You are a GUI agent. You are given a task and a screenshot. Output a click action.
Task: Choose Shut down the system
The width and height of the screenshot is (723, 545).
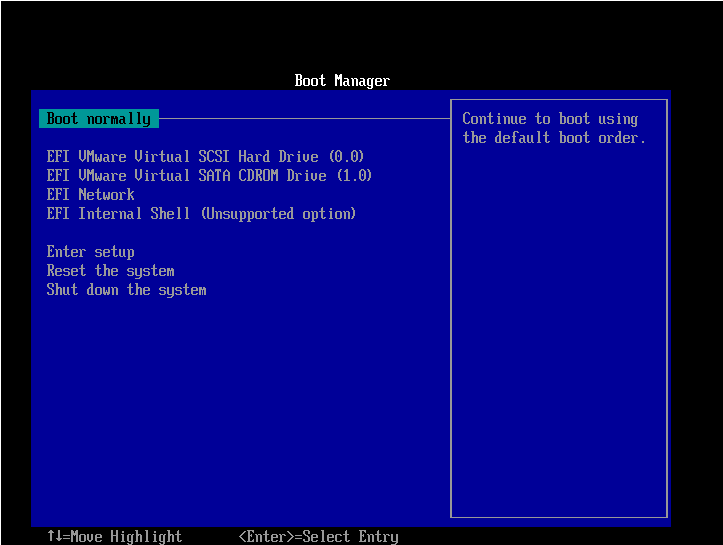point(127,290)
